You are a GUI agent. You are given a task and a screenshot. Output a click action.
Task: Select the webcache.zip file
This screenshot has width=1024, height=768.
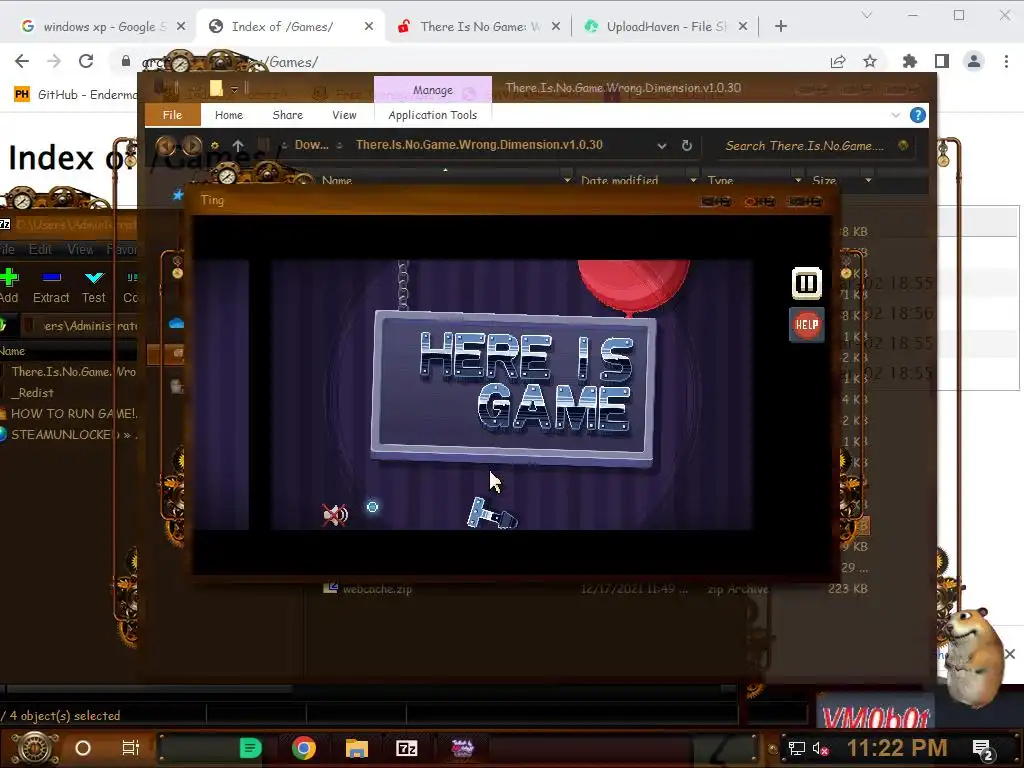tap(377, 589)
